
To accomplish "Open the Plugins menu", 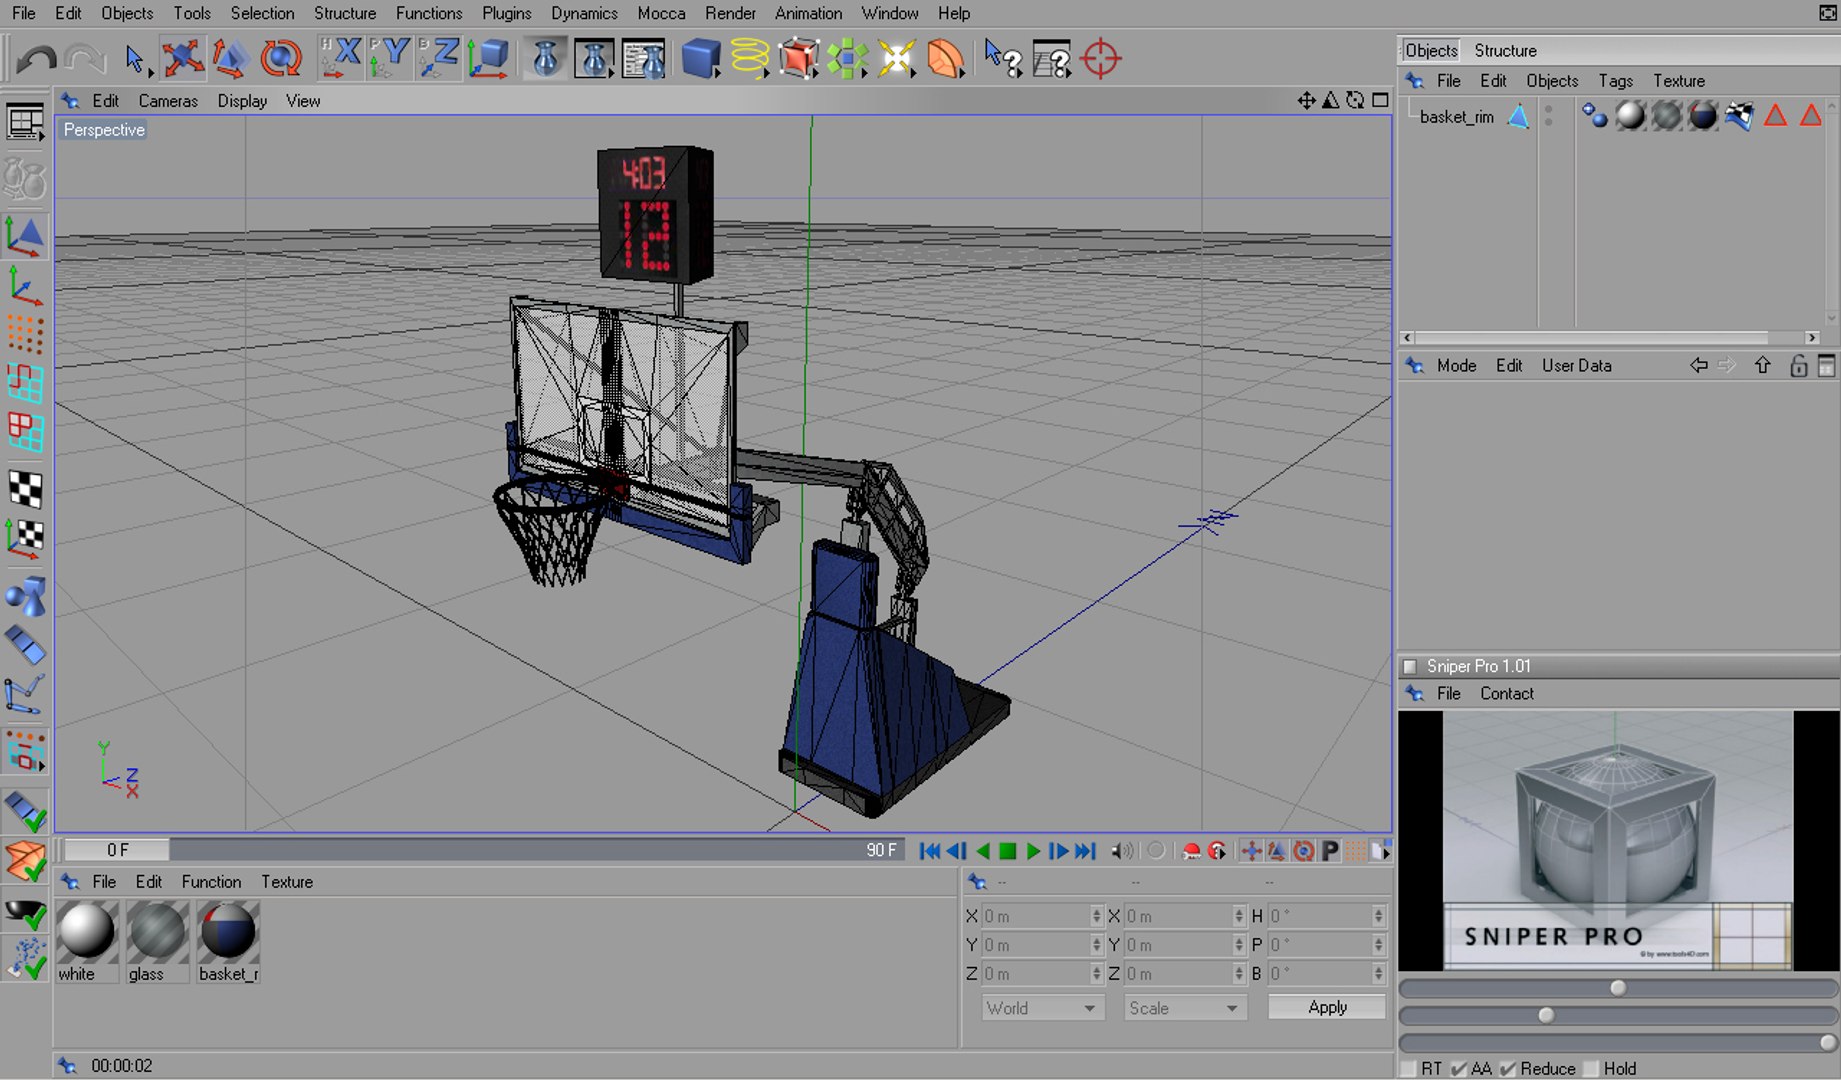I will pos(507,13).
